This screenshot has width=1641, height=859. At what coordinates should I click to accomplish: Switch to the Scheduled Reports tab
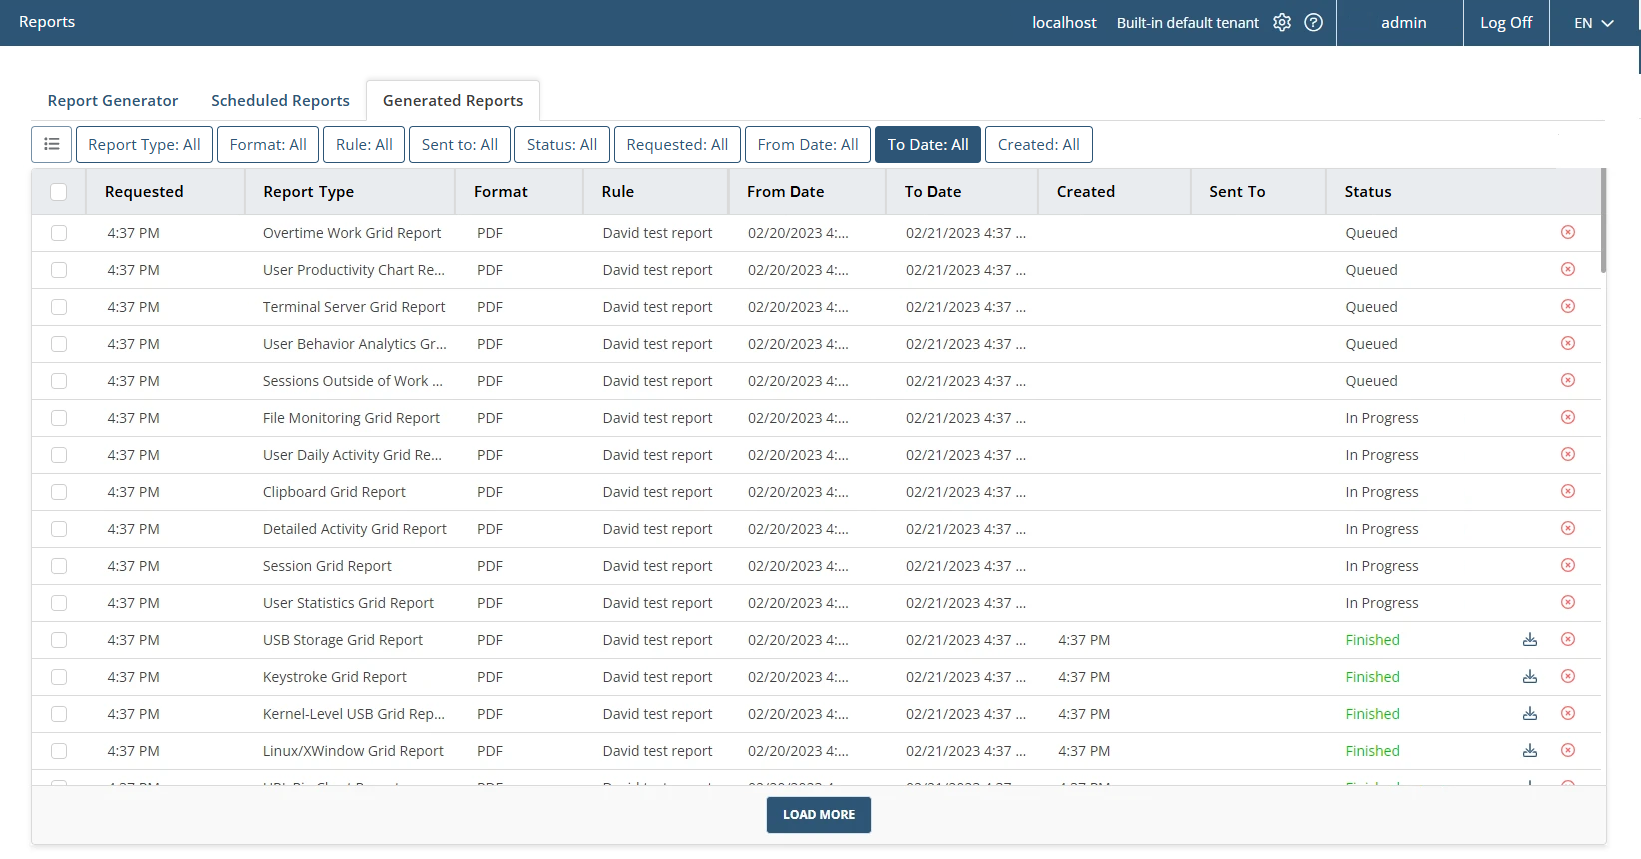coord(280,100)
